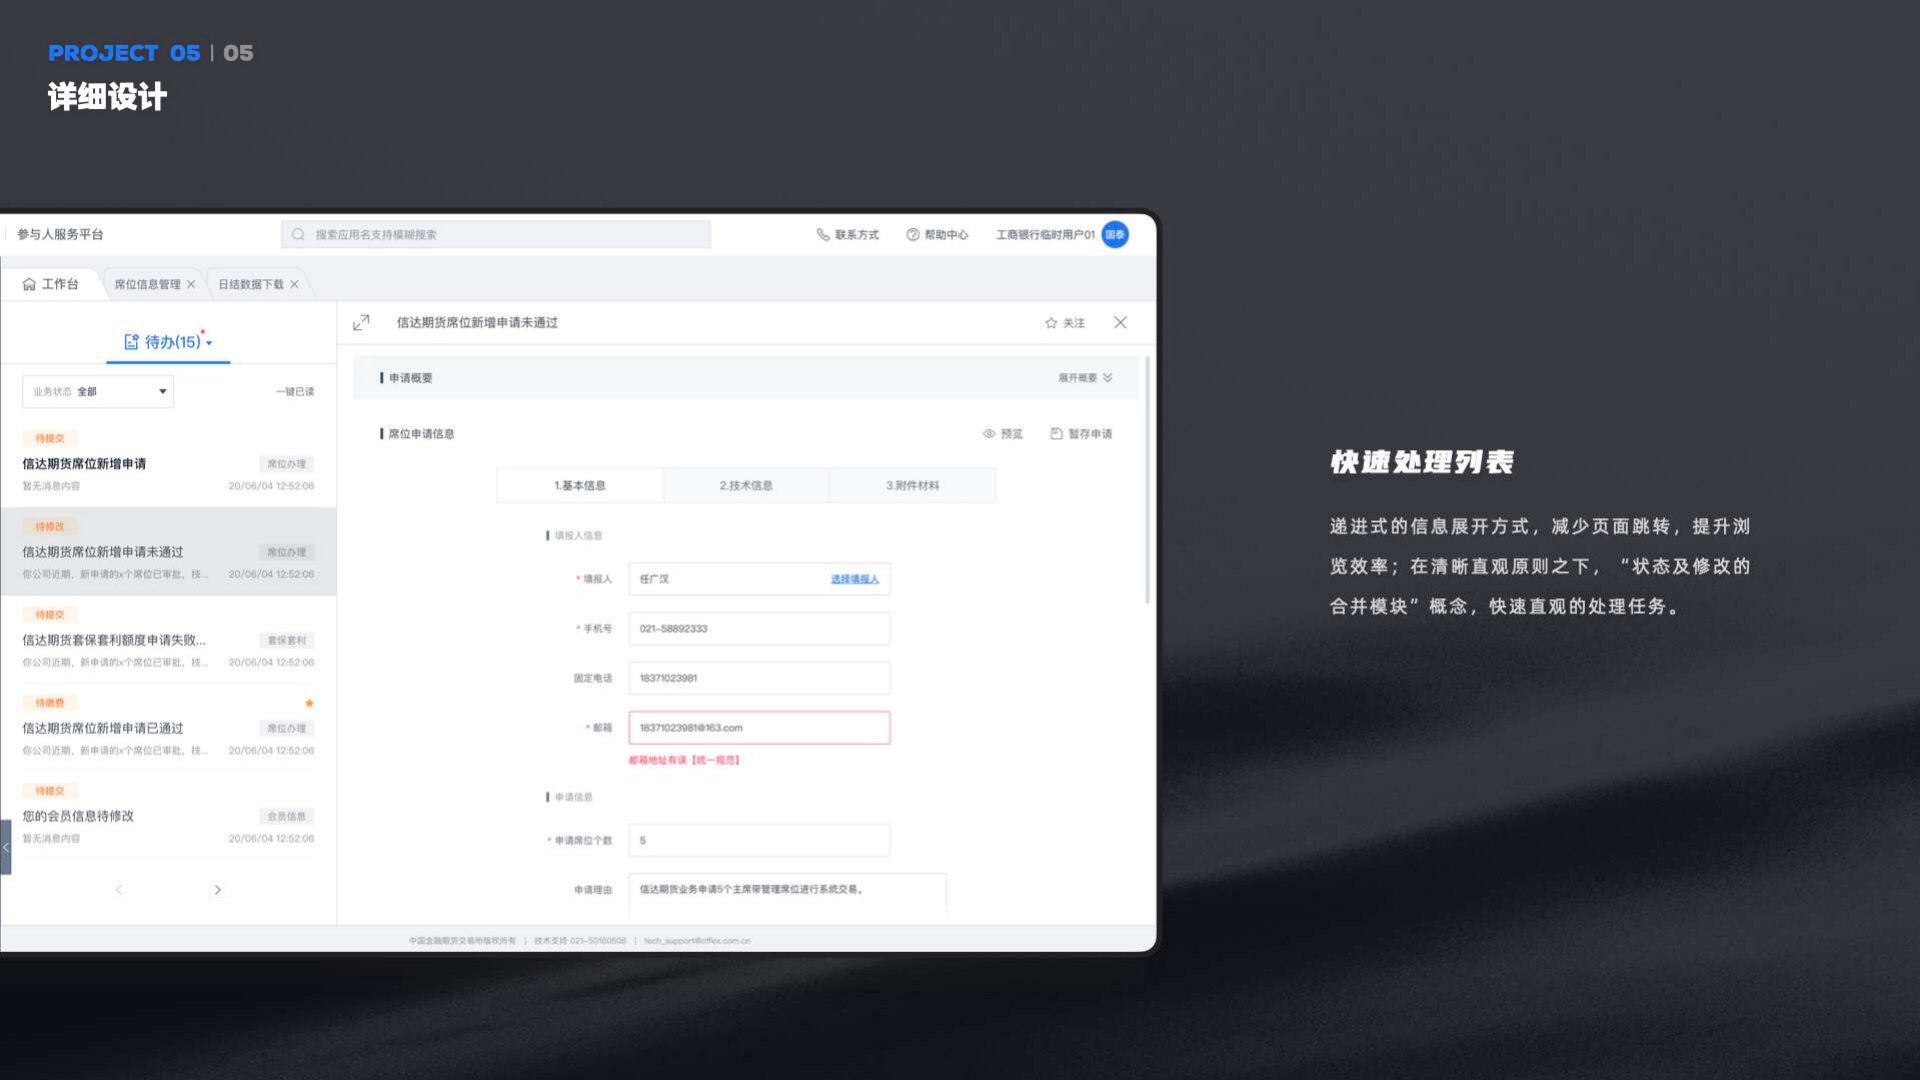Close the 席位信息管理 tab
Viewport: 1920px width, 1080px height.
[191, 285]
